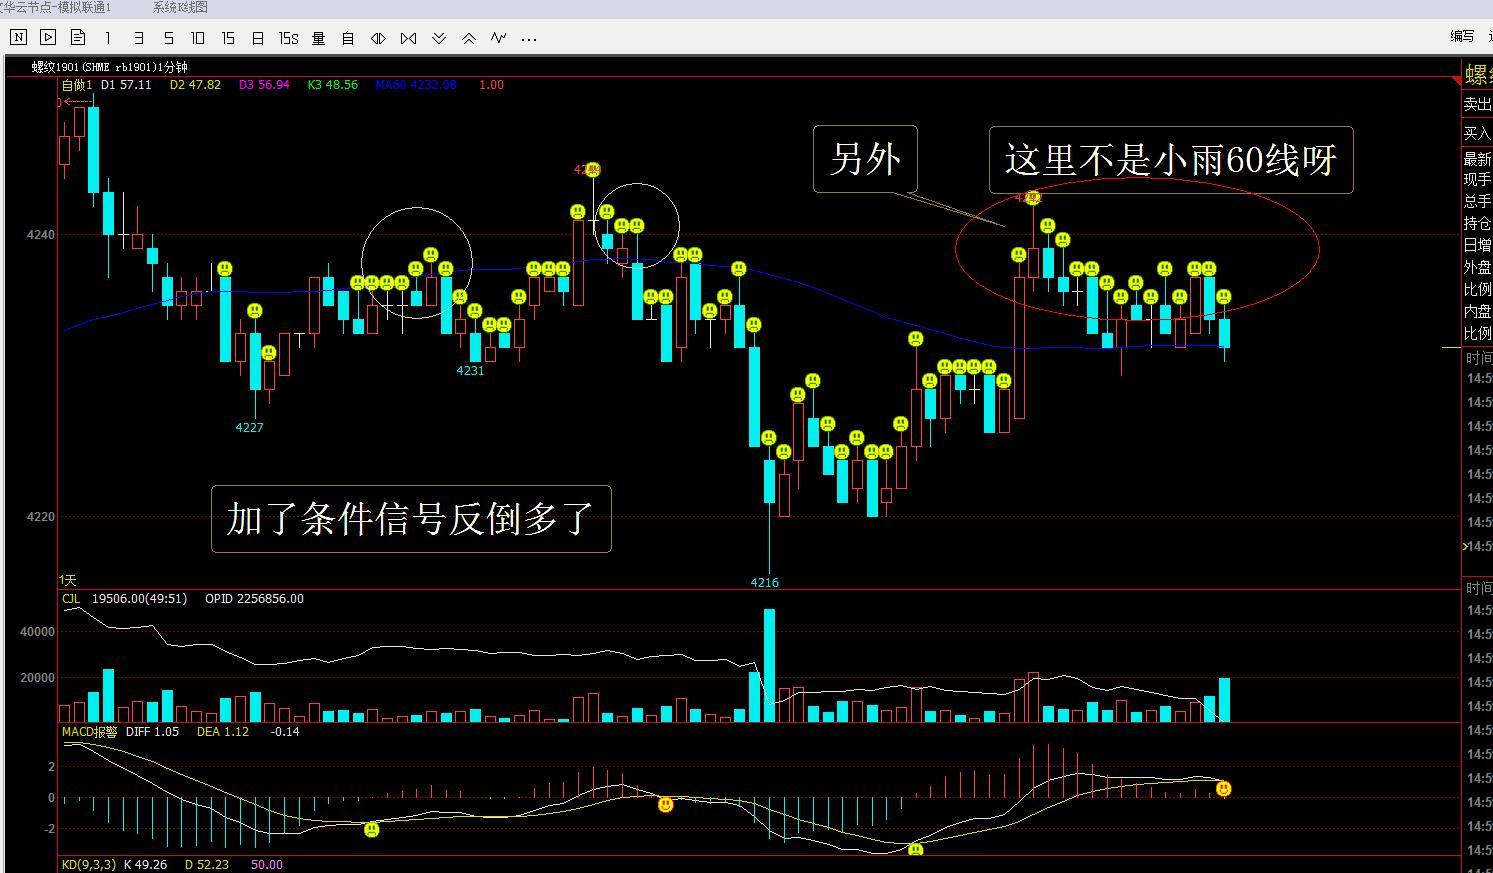The height and width of the screenshot is (873, 1493).
Task: Switch to daily 日 period
Action: click(258, 38)
